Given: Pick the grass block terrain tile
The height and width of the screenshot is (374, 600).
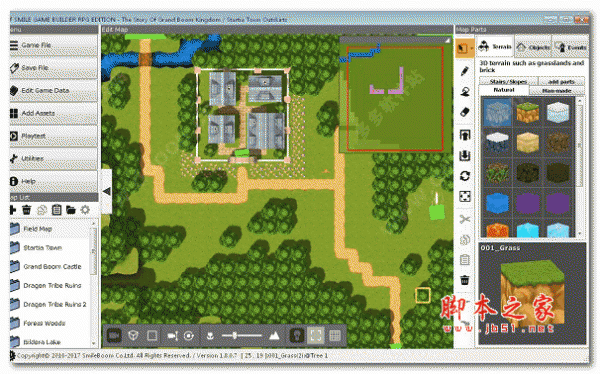Looking at the screenshot, I should [527, 113].
